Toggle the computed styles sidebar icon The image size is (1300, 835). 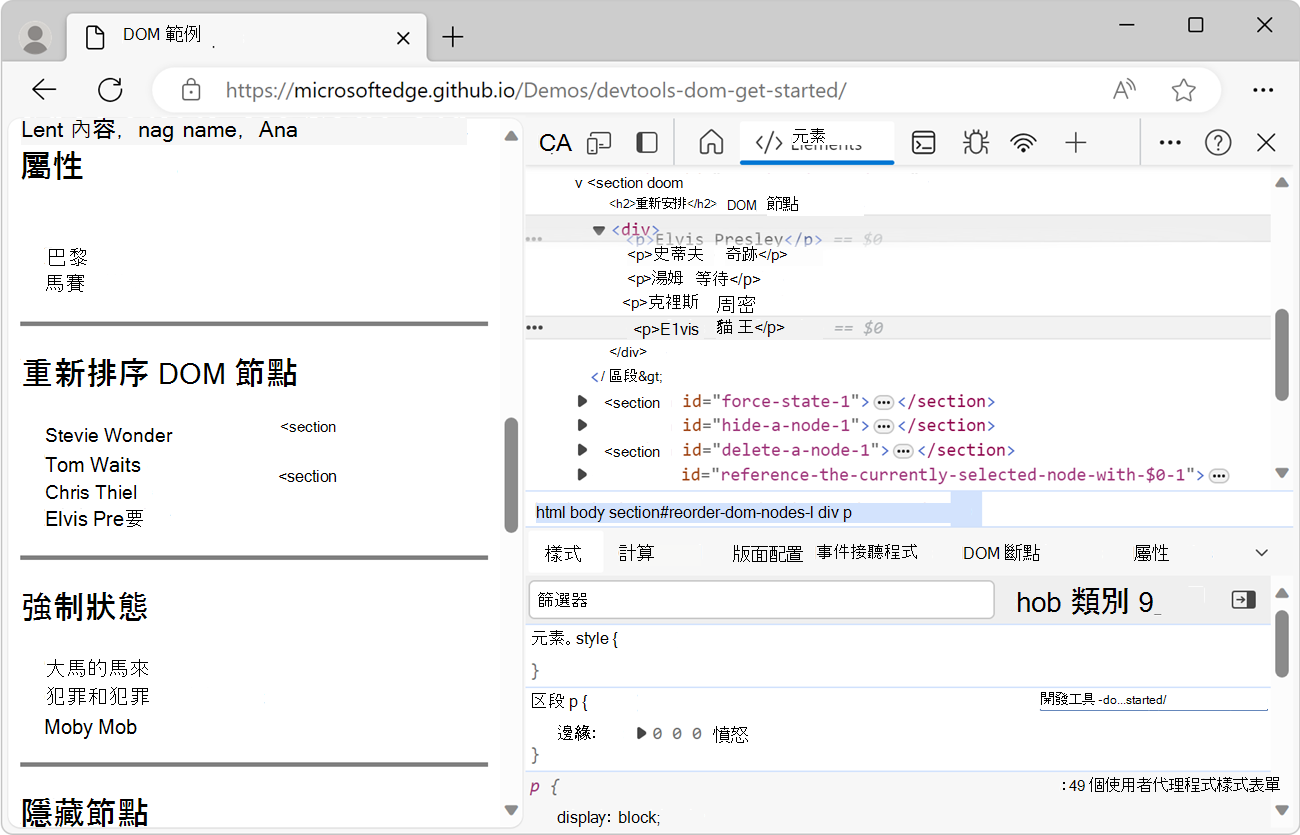[x=1244, y=600]
